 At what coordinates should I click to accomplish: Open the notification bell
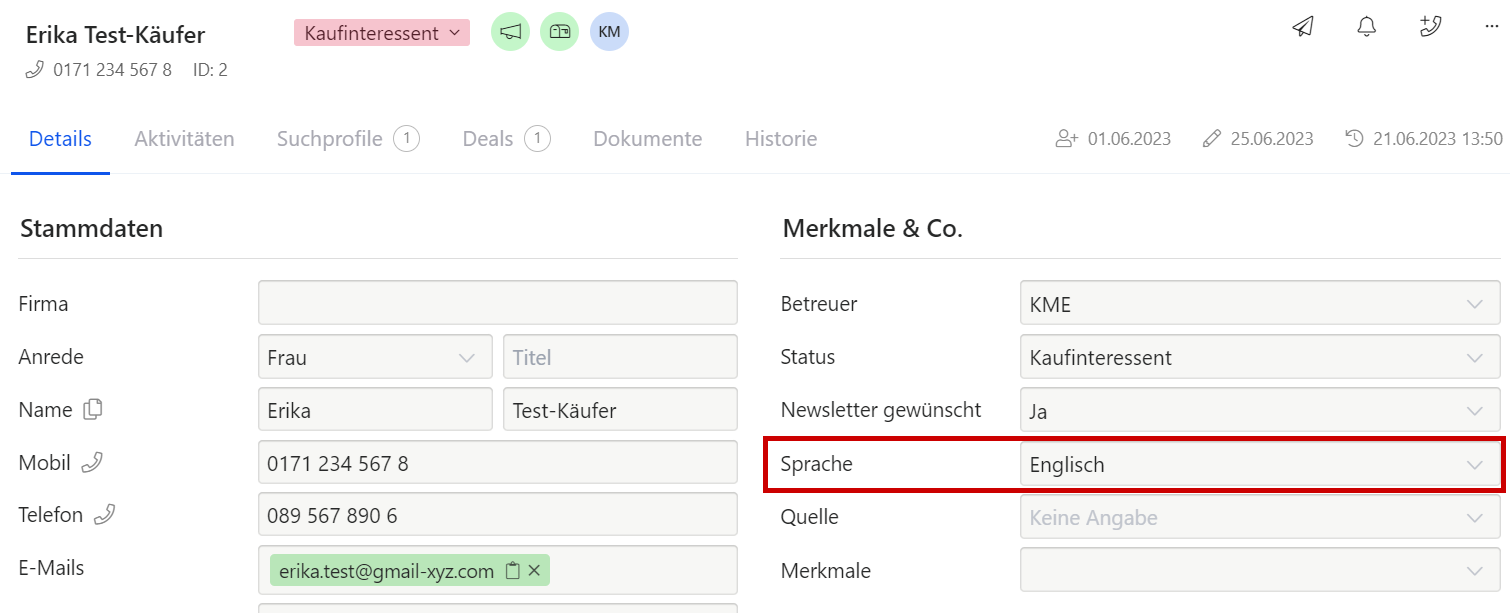pos(1366,27)
